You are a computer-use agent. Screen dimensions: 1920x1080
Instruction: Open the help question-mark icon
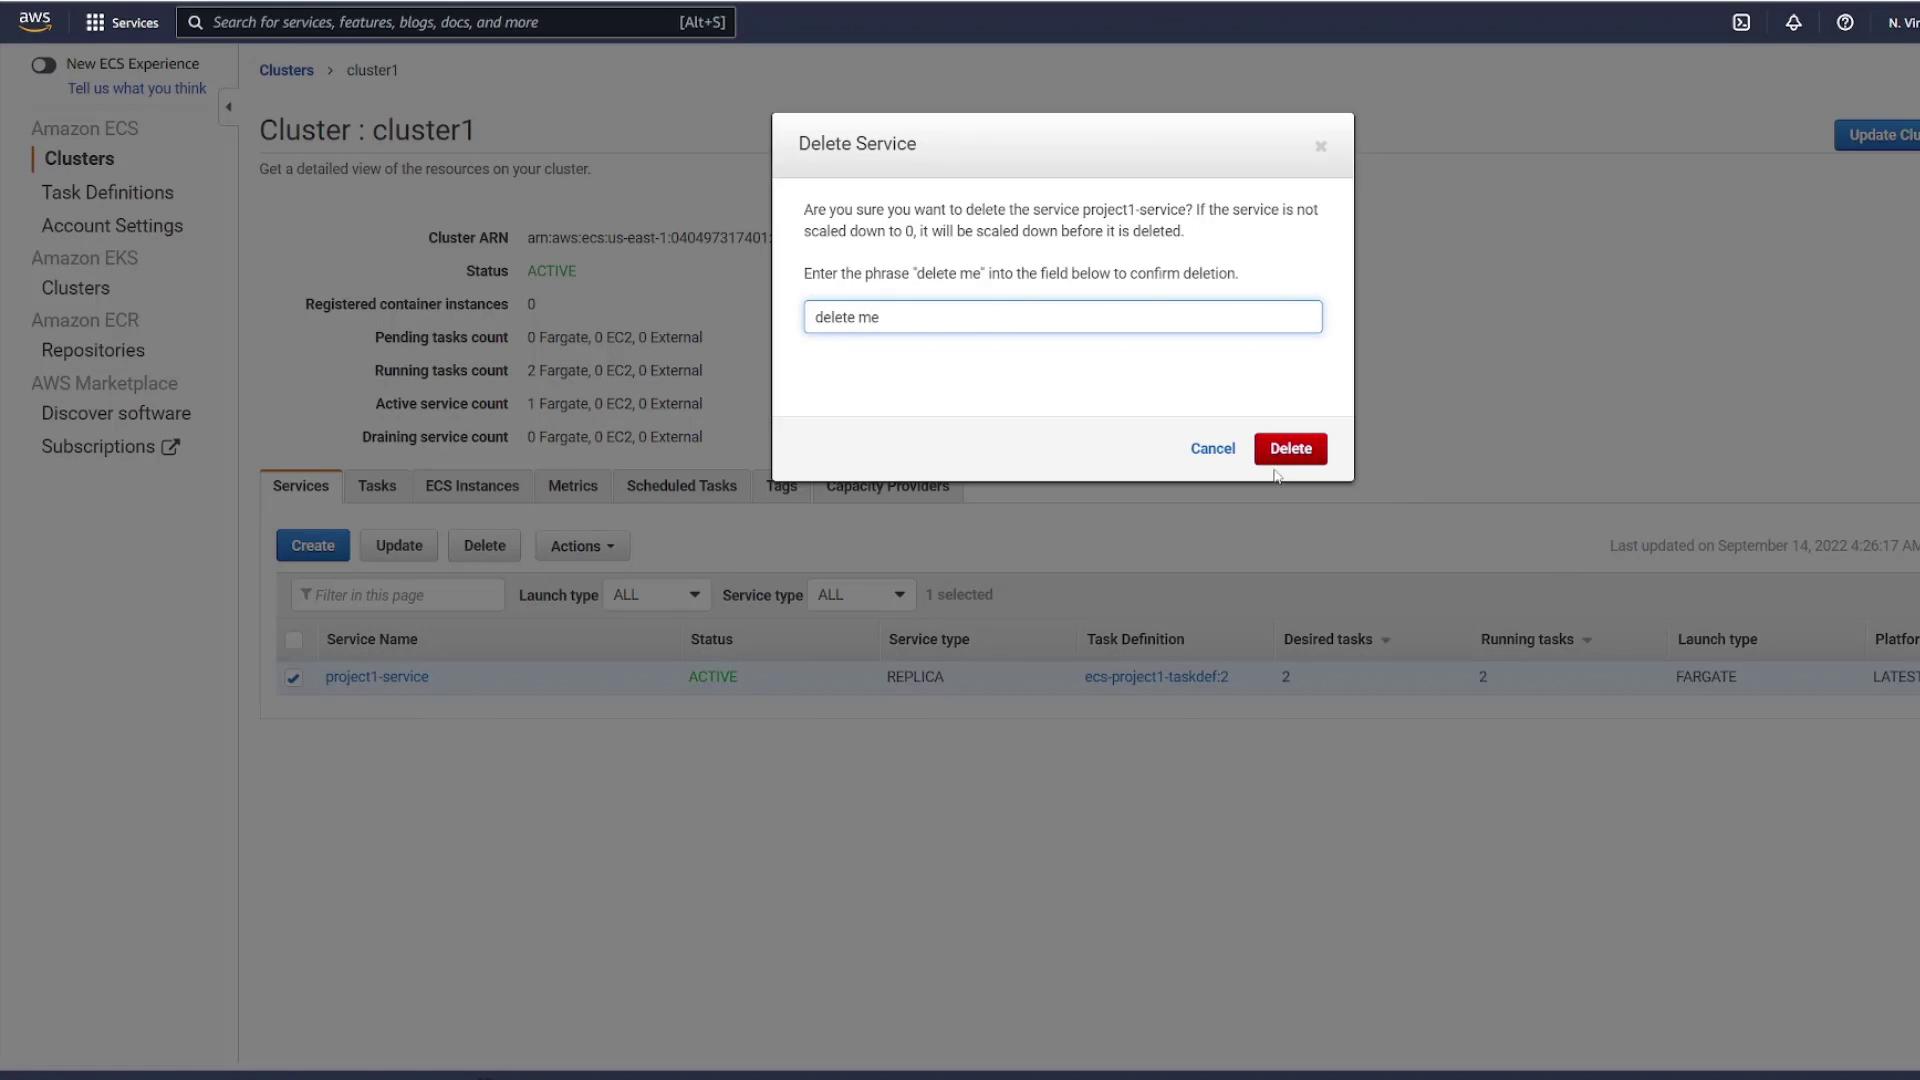(1845, 22)
